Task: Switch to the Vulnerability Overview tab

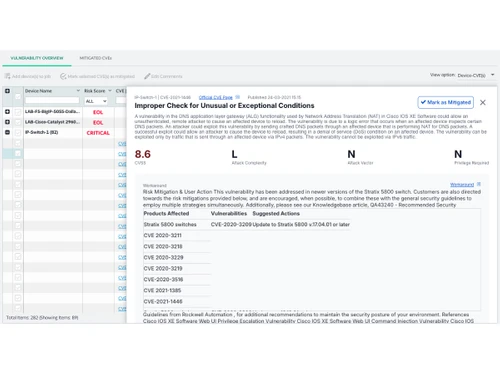Action: pos(37,58)
